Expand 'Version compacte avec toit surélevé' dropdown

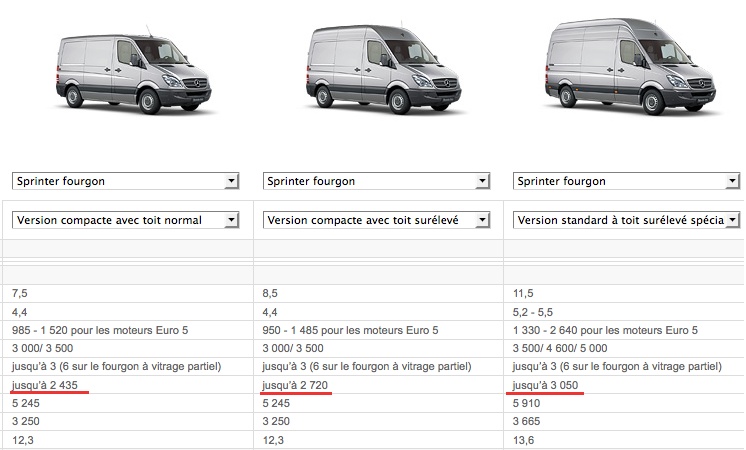tap(376, 220)
